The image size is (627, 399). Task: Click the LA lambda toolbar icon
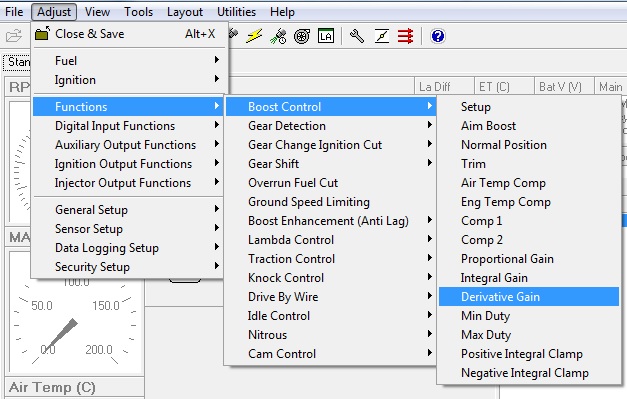coord(326,36)
